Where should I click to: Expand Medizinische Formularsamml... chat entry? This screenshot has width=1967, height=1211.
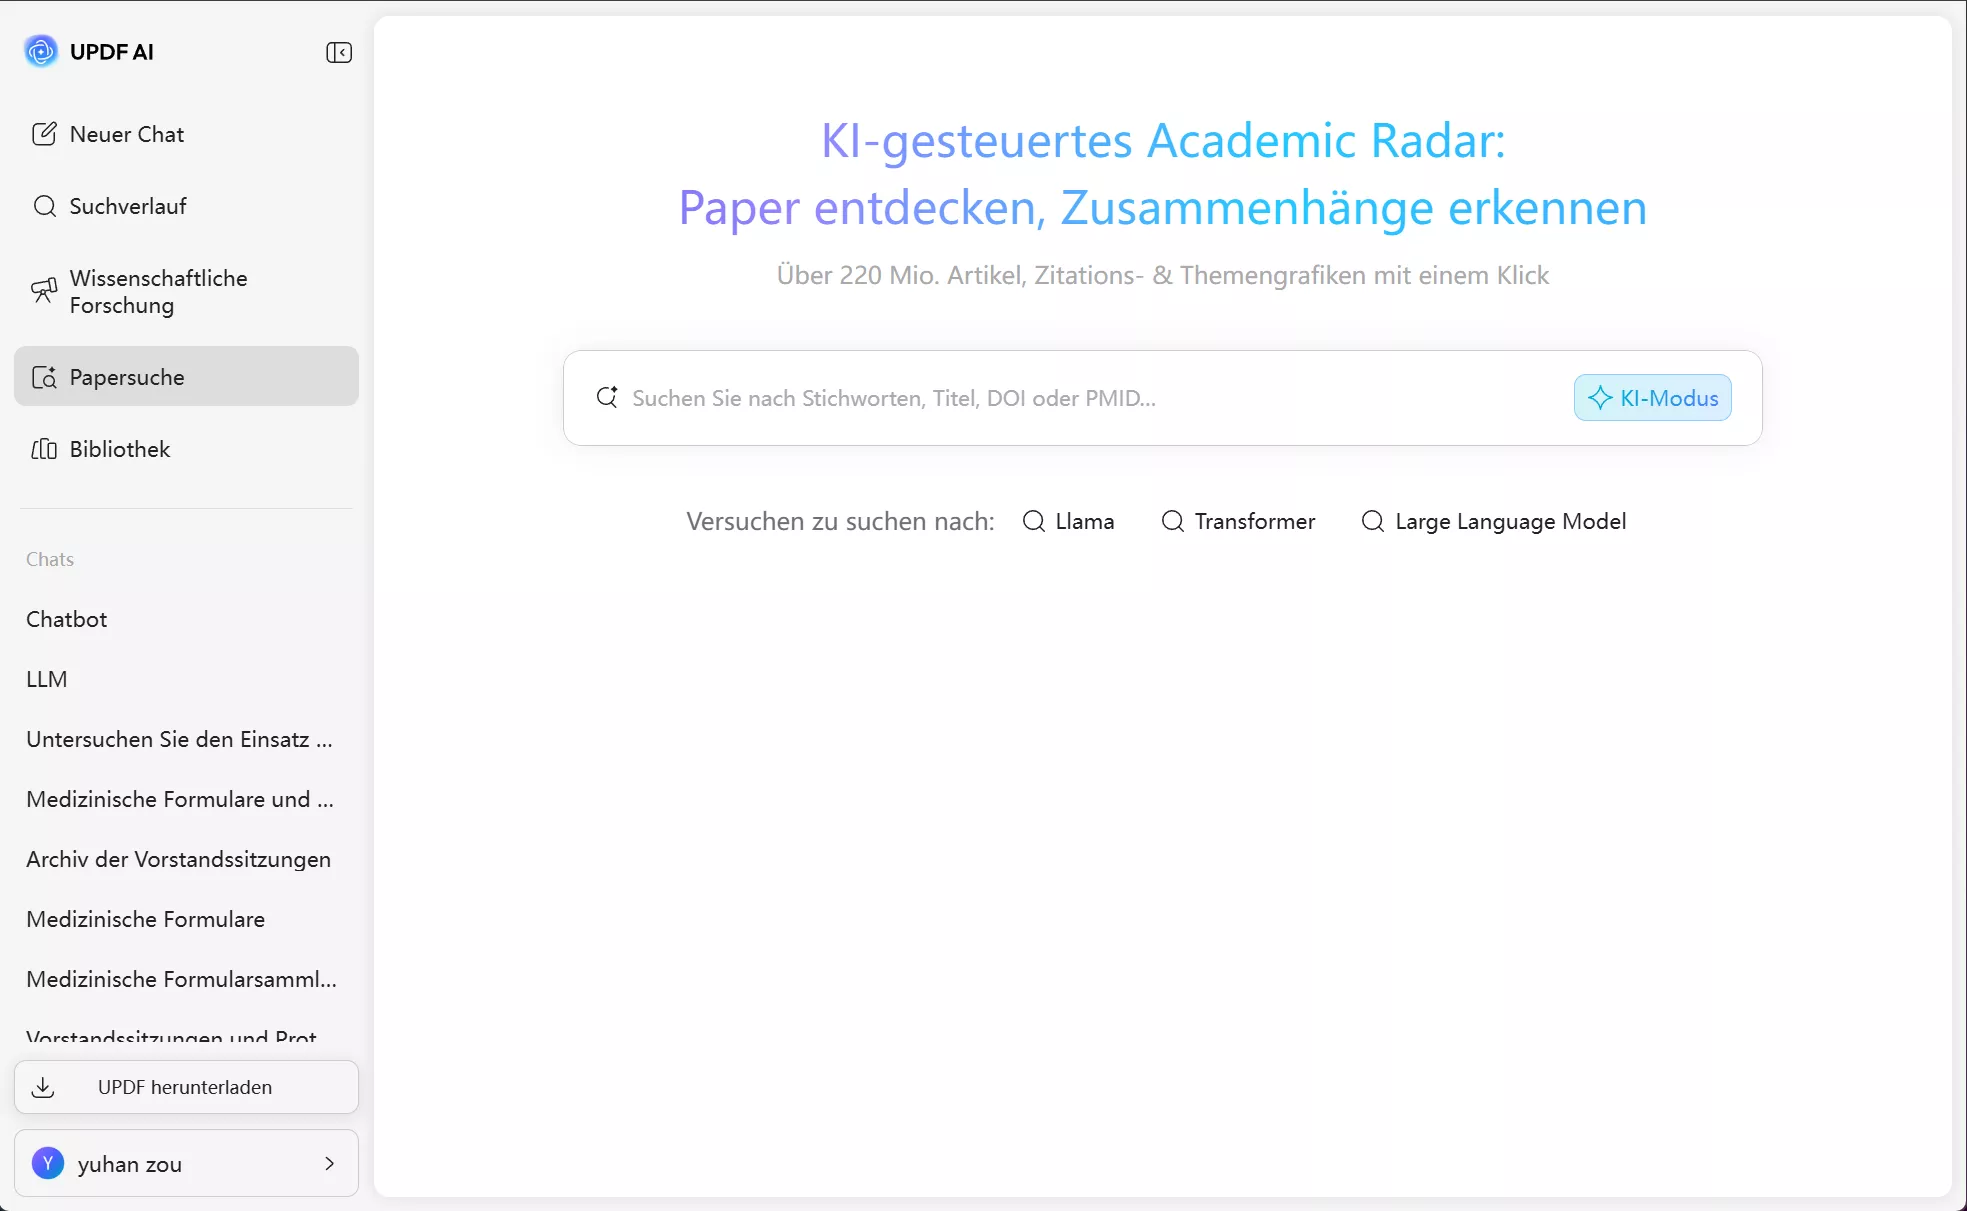181,979
